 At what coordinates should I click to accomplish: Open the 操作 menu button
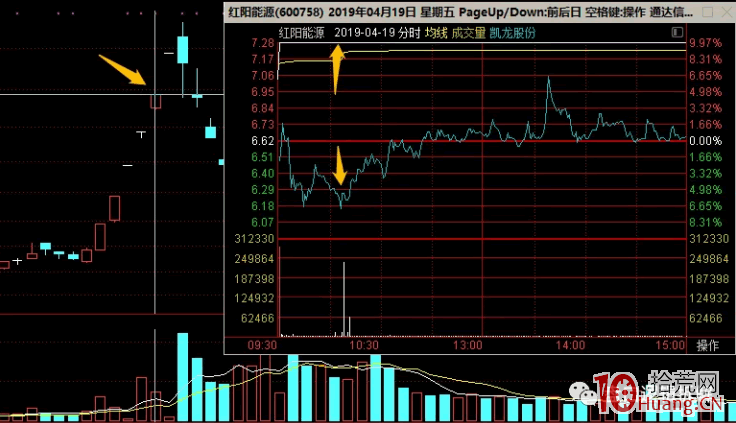tap(708, 346)
